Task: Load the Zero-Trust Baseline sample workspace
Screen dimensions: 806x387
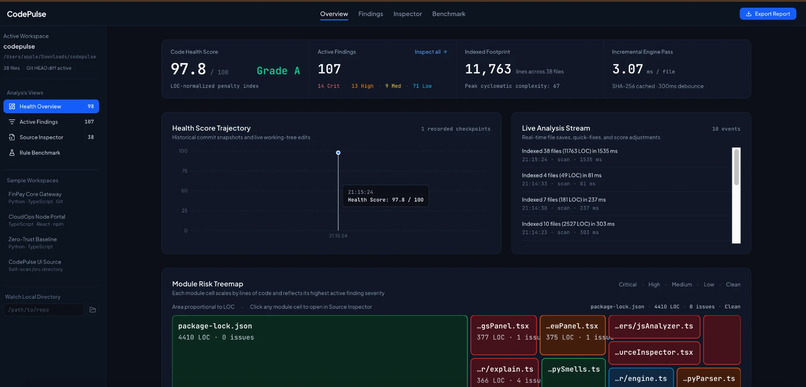Action: click(51, 243)
